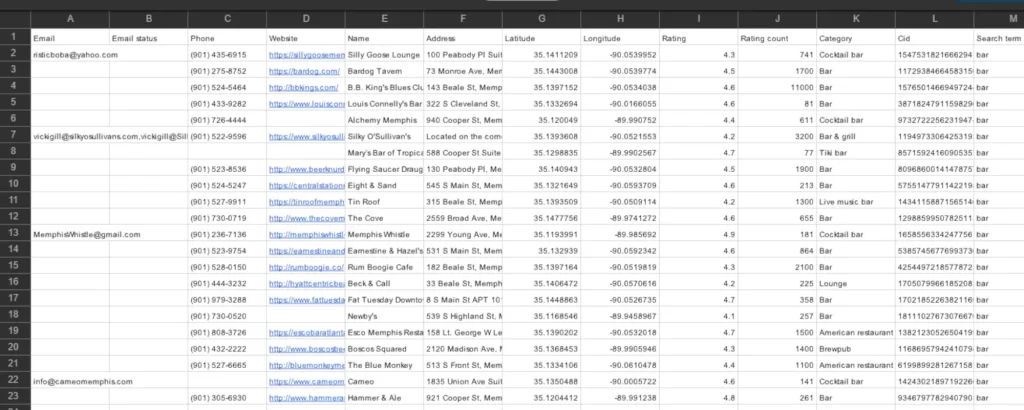Screen dimensions: 1024x410
Task: Select address cell 100 Peabody Pl
Action: pos(463,55)
